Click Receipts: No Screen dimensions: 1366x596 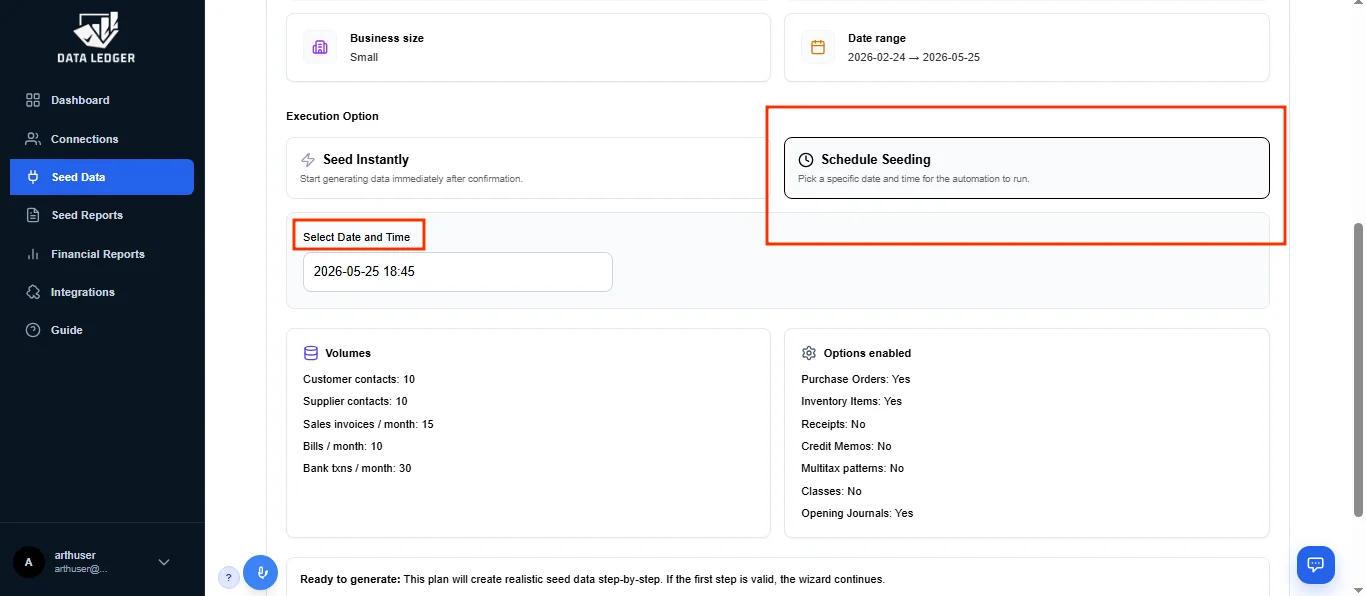(834, 424)
